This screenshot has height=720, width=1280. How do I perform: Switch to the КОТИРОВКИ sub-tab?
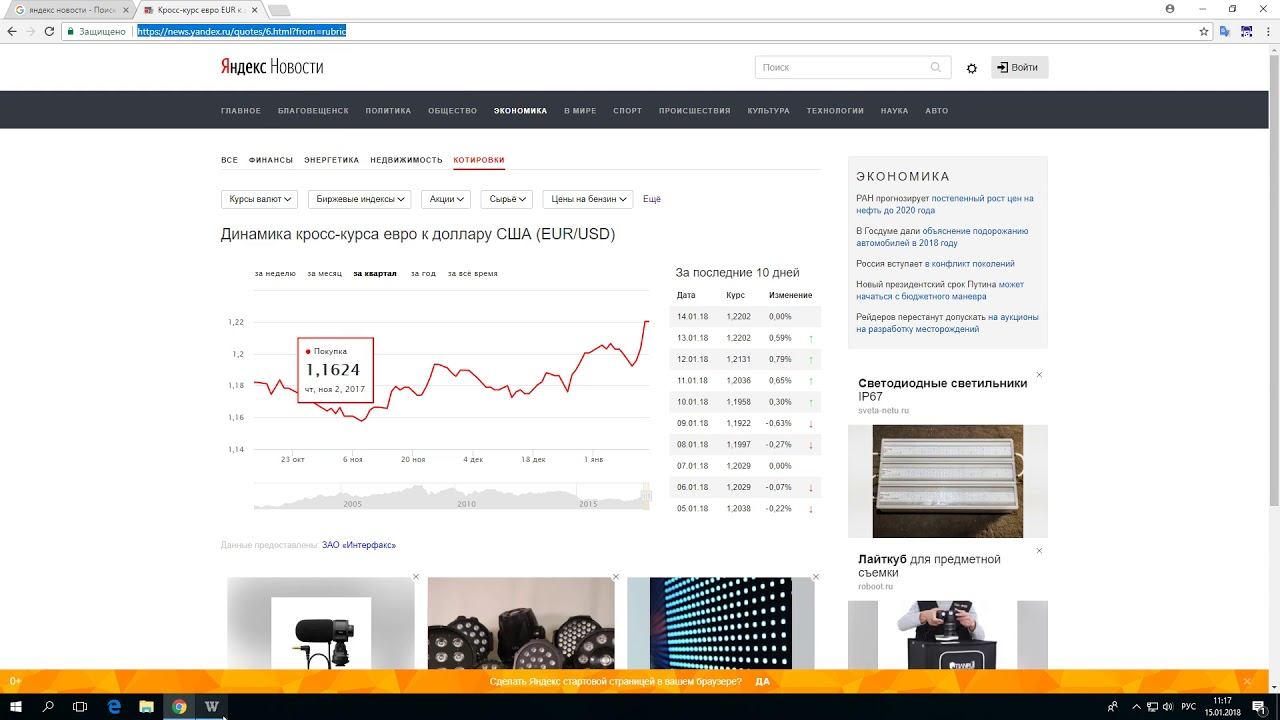[479, 160]
